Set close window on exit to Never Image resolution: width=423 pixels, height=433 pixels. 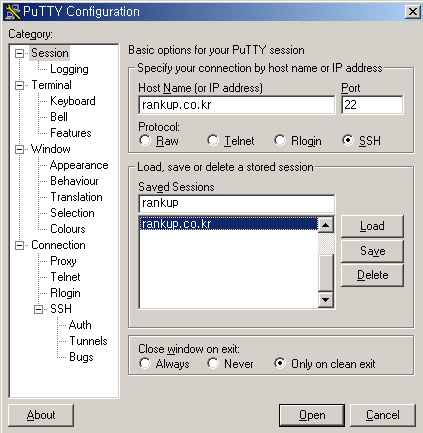[213, 363]
